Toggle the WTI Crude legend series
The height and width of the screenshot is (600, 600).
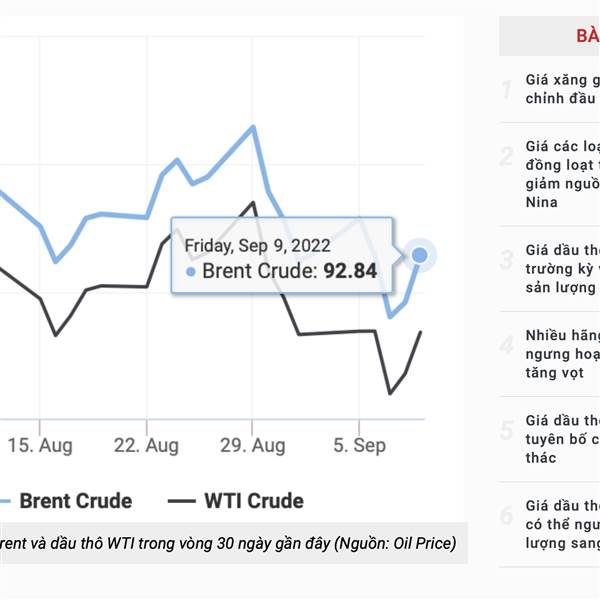[236, 501]
